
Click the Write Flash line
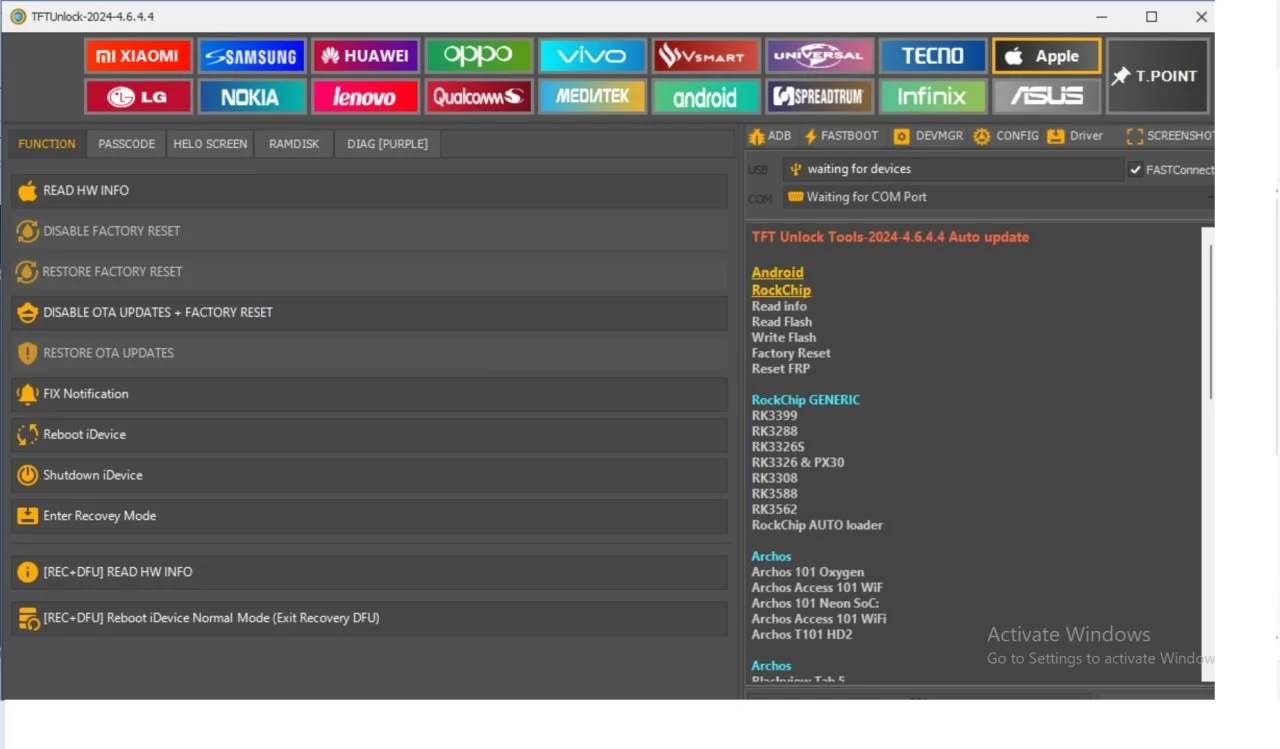coord(784,338)
